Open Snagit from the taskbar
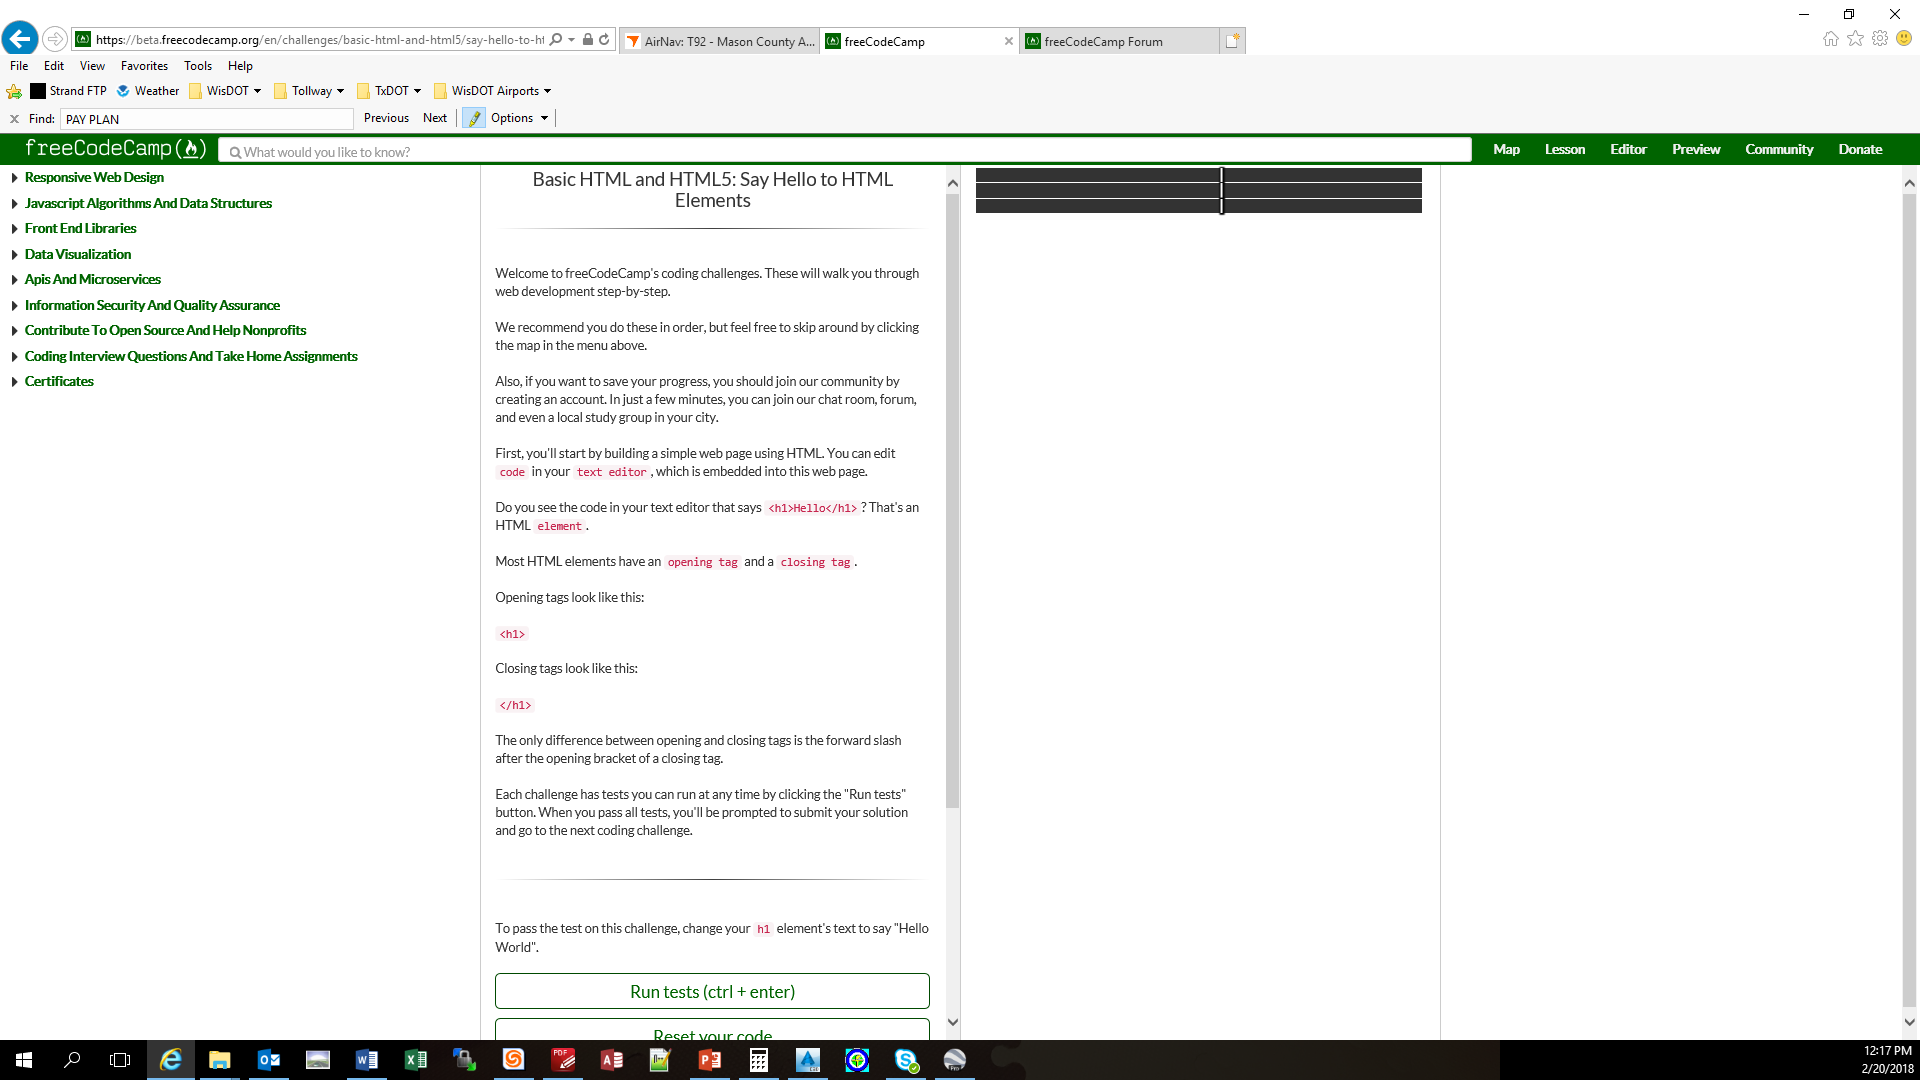Image resolution: width=1920 pixels, height=1080 pixels. pyautogui.click(x=513, y=1059)
